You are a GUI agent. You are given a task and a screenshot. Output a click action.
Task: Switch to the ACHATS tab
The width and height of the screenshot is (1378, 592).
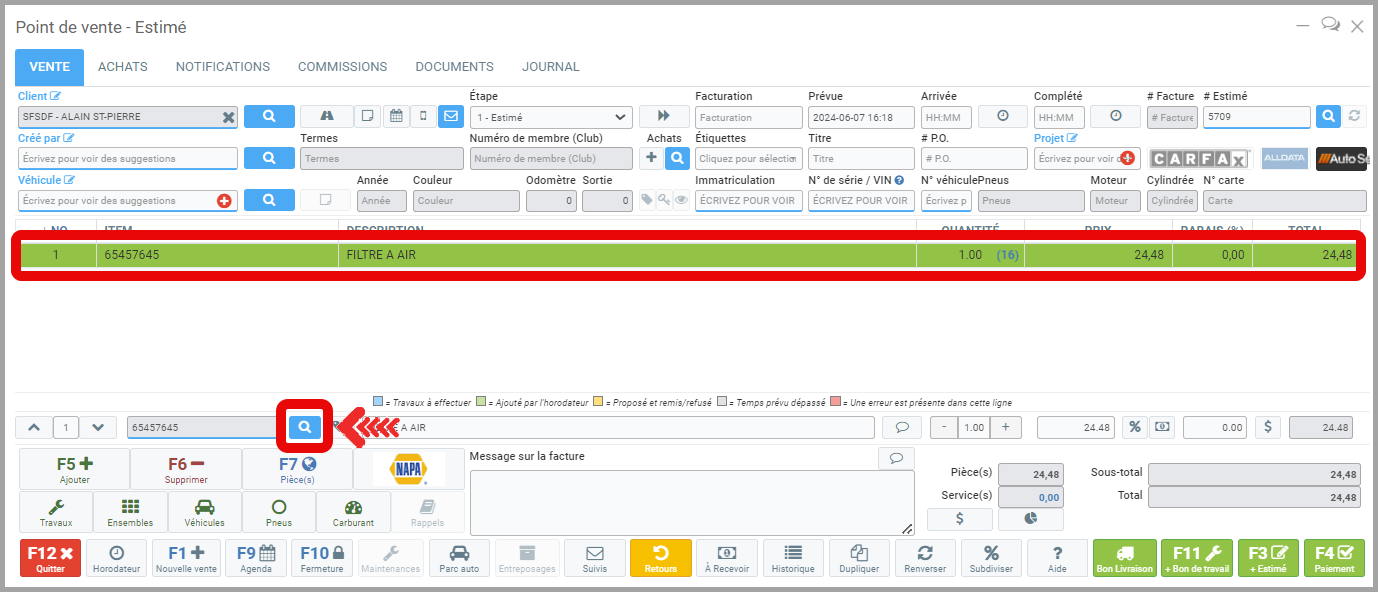pyautogui.click(x=122, y=67)
